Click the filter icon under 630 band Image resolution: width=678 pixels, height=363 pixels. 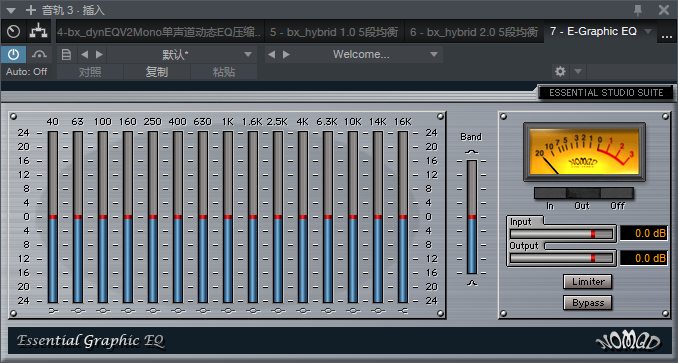(203, 311)
